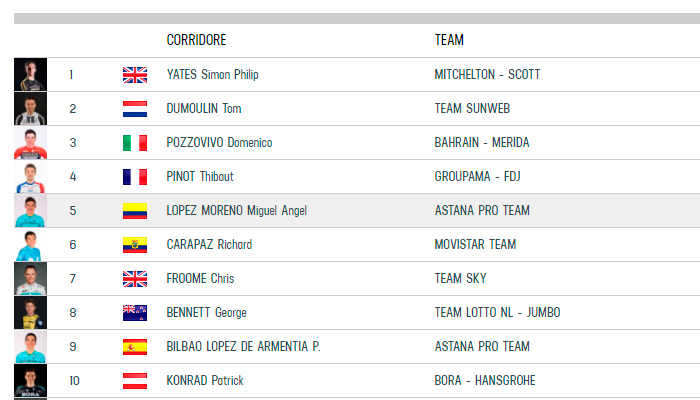Image resolution: width=700 pixels, height=400 pixels.
Task: Click the TEAM column header
Action: coord(449,40)
